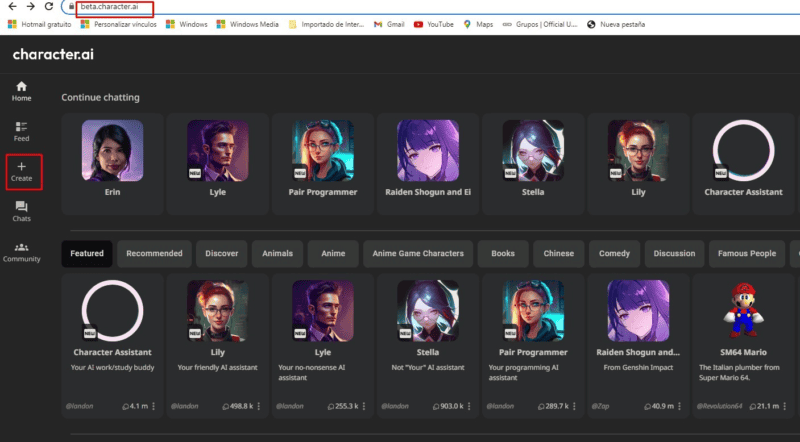This screenshot has width=800, height=442.
Task: Continue chatting with Lyle
Action: 218,163
